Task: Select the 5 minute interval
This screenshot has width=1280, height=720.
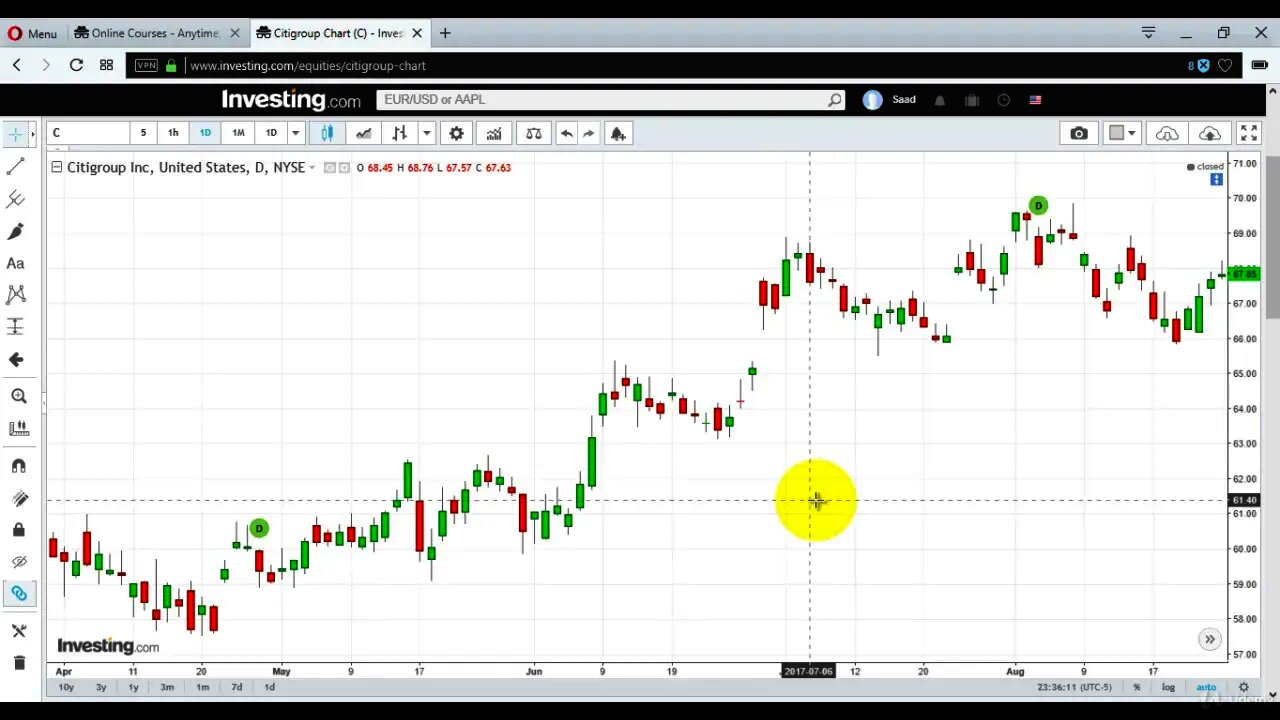Action: click(143, 133)
